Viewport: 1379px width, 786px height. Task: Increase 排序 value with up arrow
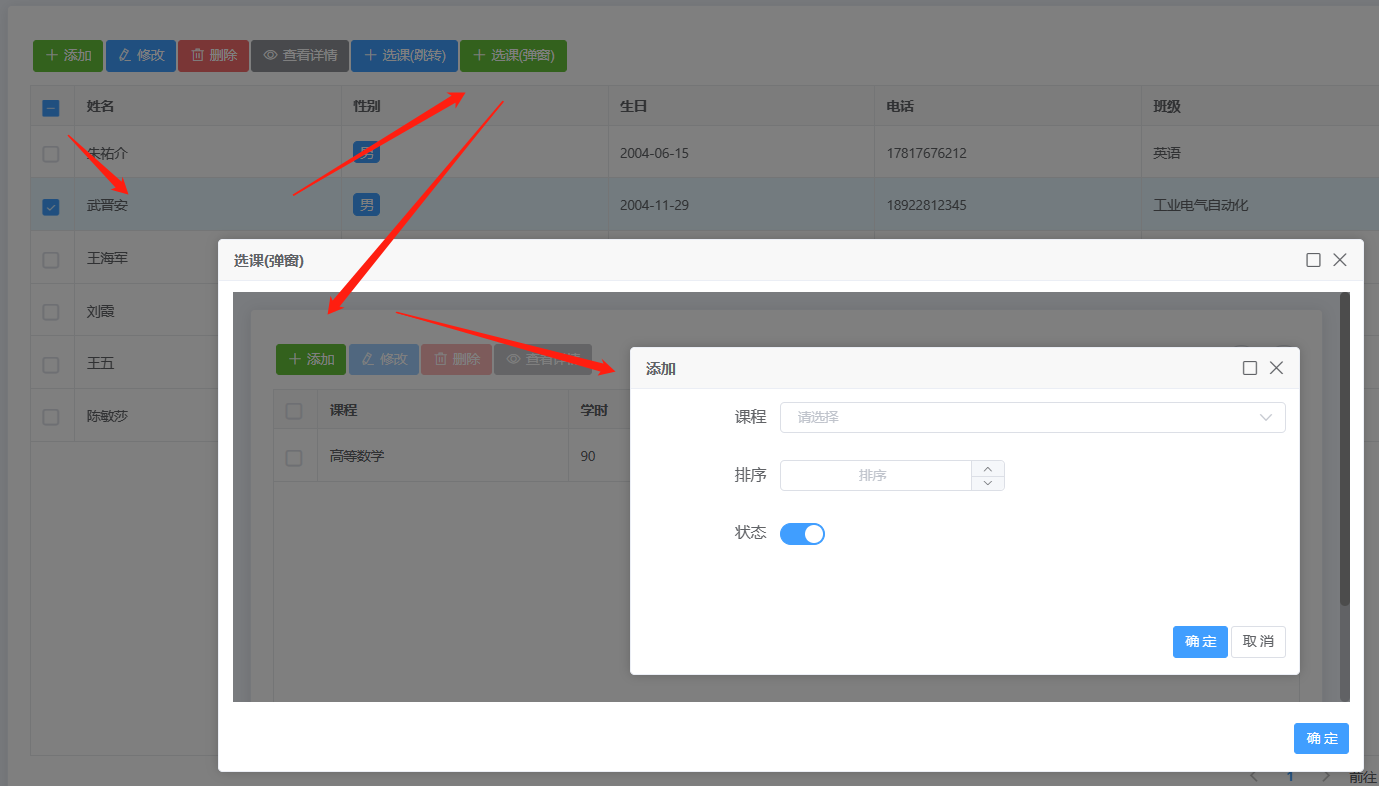pyautogui.click(x=988, y=468)
